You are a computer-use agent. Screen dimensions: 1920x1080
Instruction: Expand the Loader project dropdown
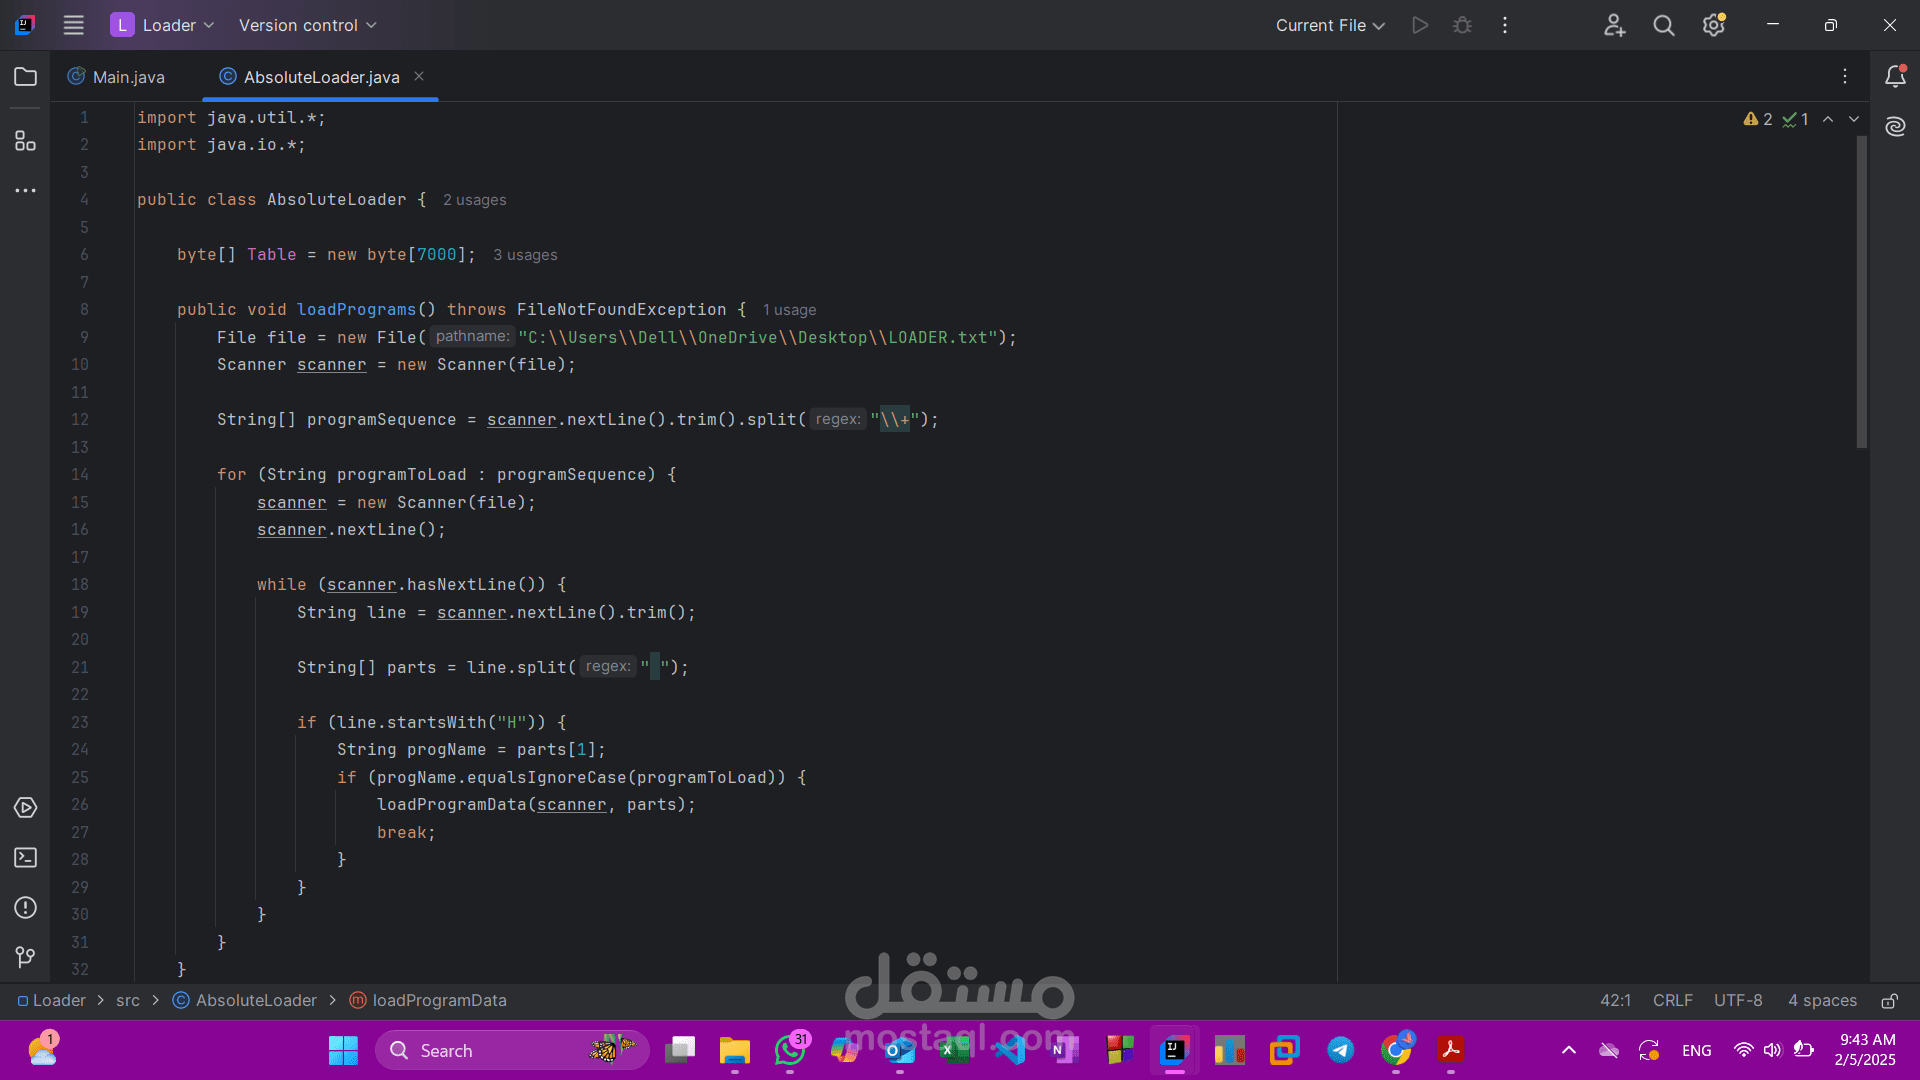(163, 25)
